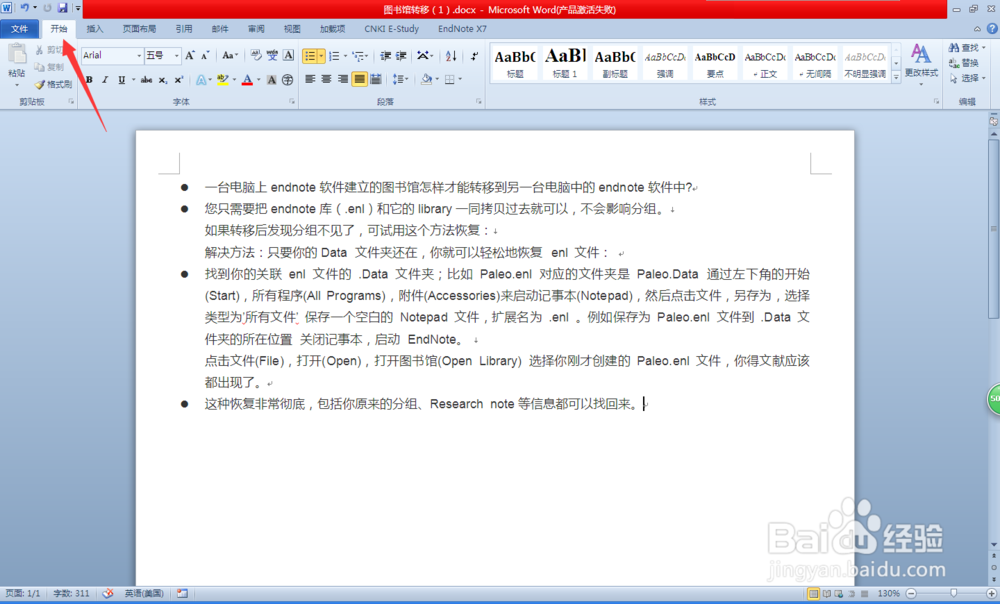
Task: Click the Character Shading icon
Action: [x=272, y=80]
